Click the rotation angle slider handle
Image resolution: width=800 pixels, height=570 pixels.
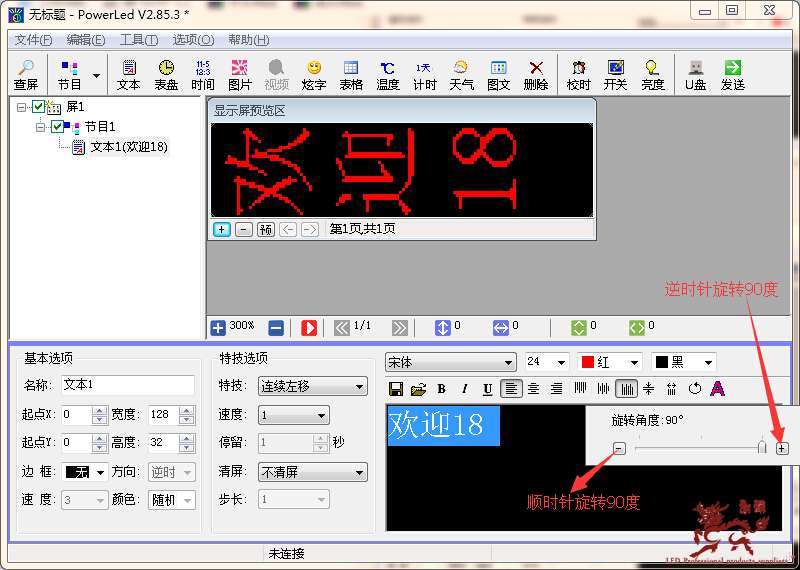click(x=761, y=447)
